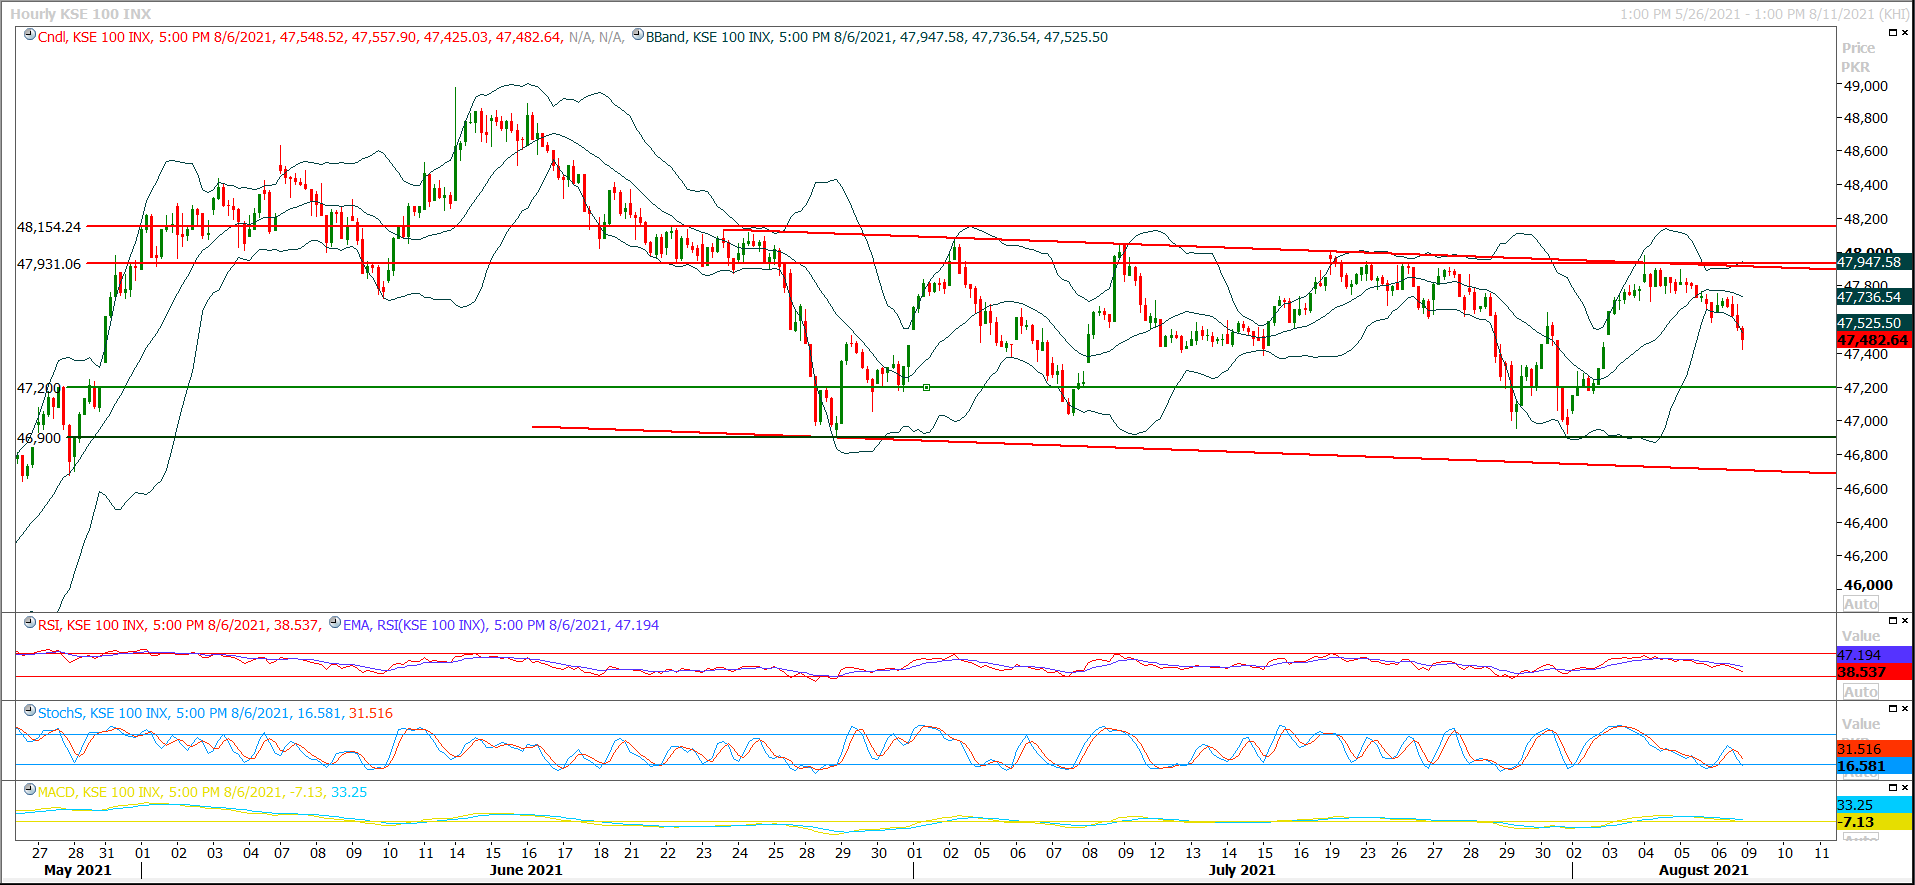Click the PKR currency label on the price axis
The image size is (1915, 885).
(1856, 67)
